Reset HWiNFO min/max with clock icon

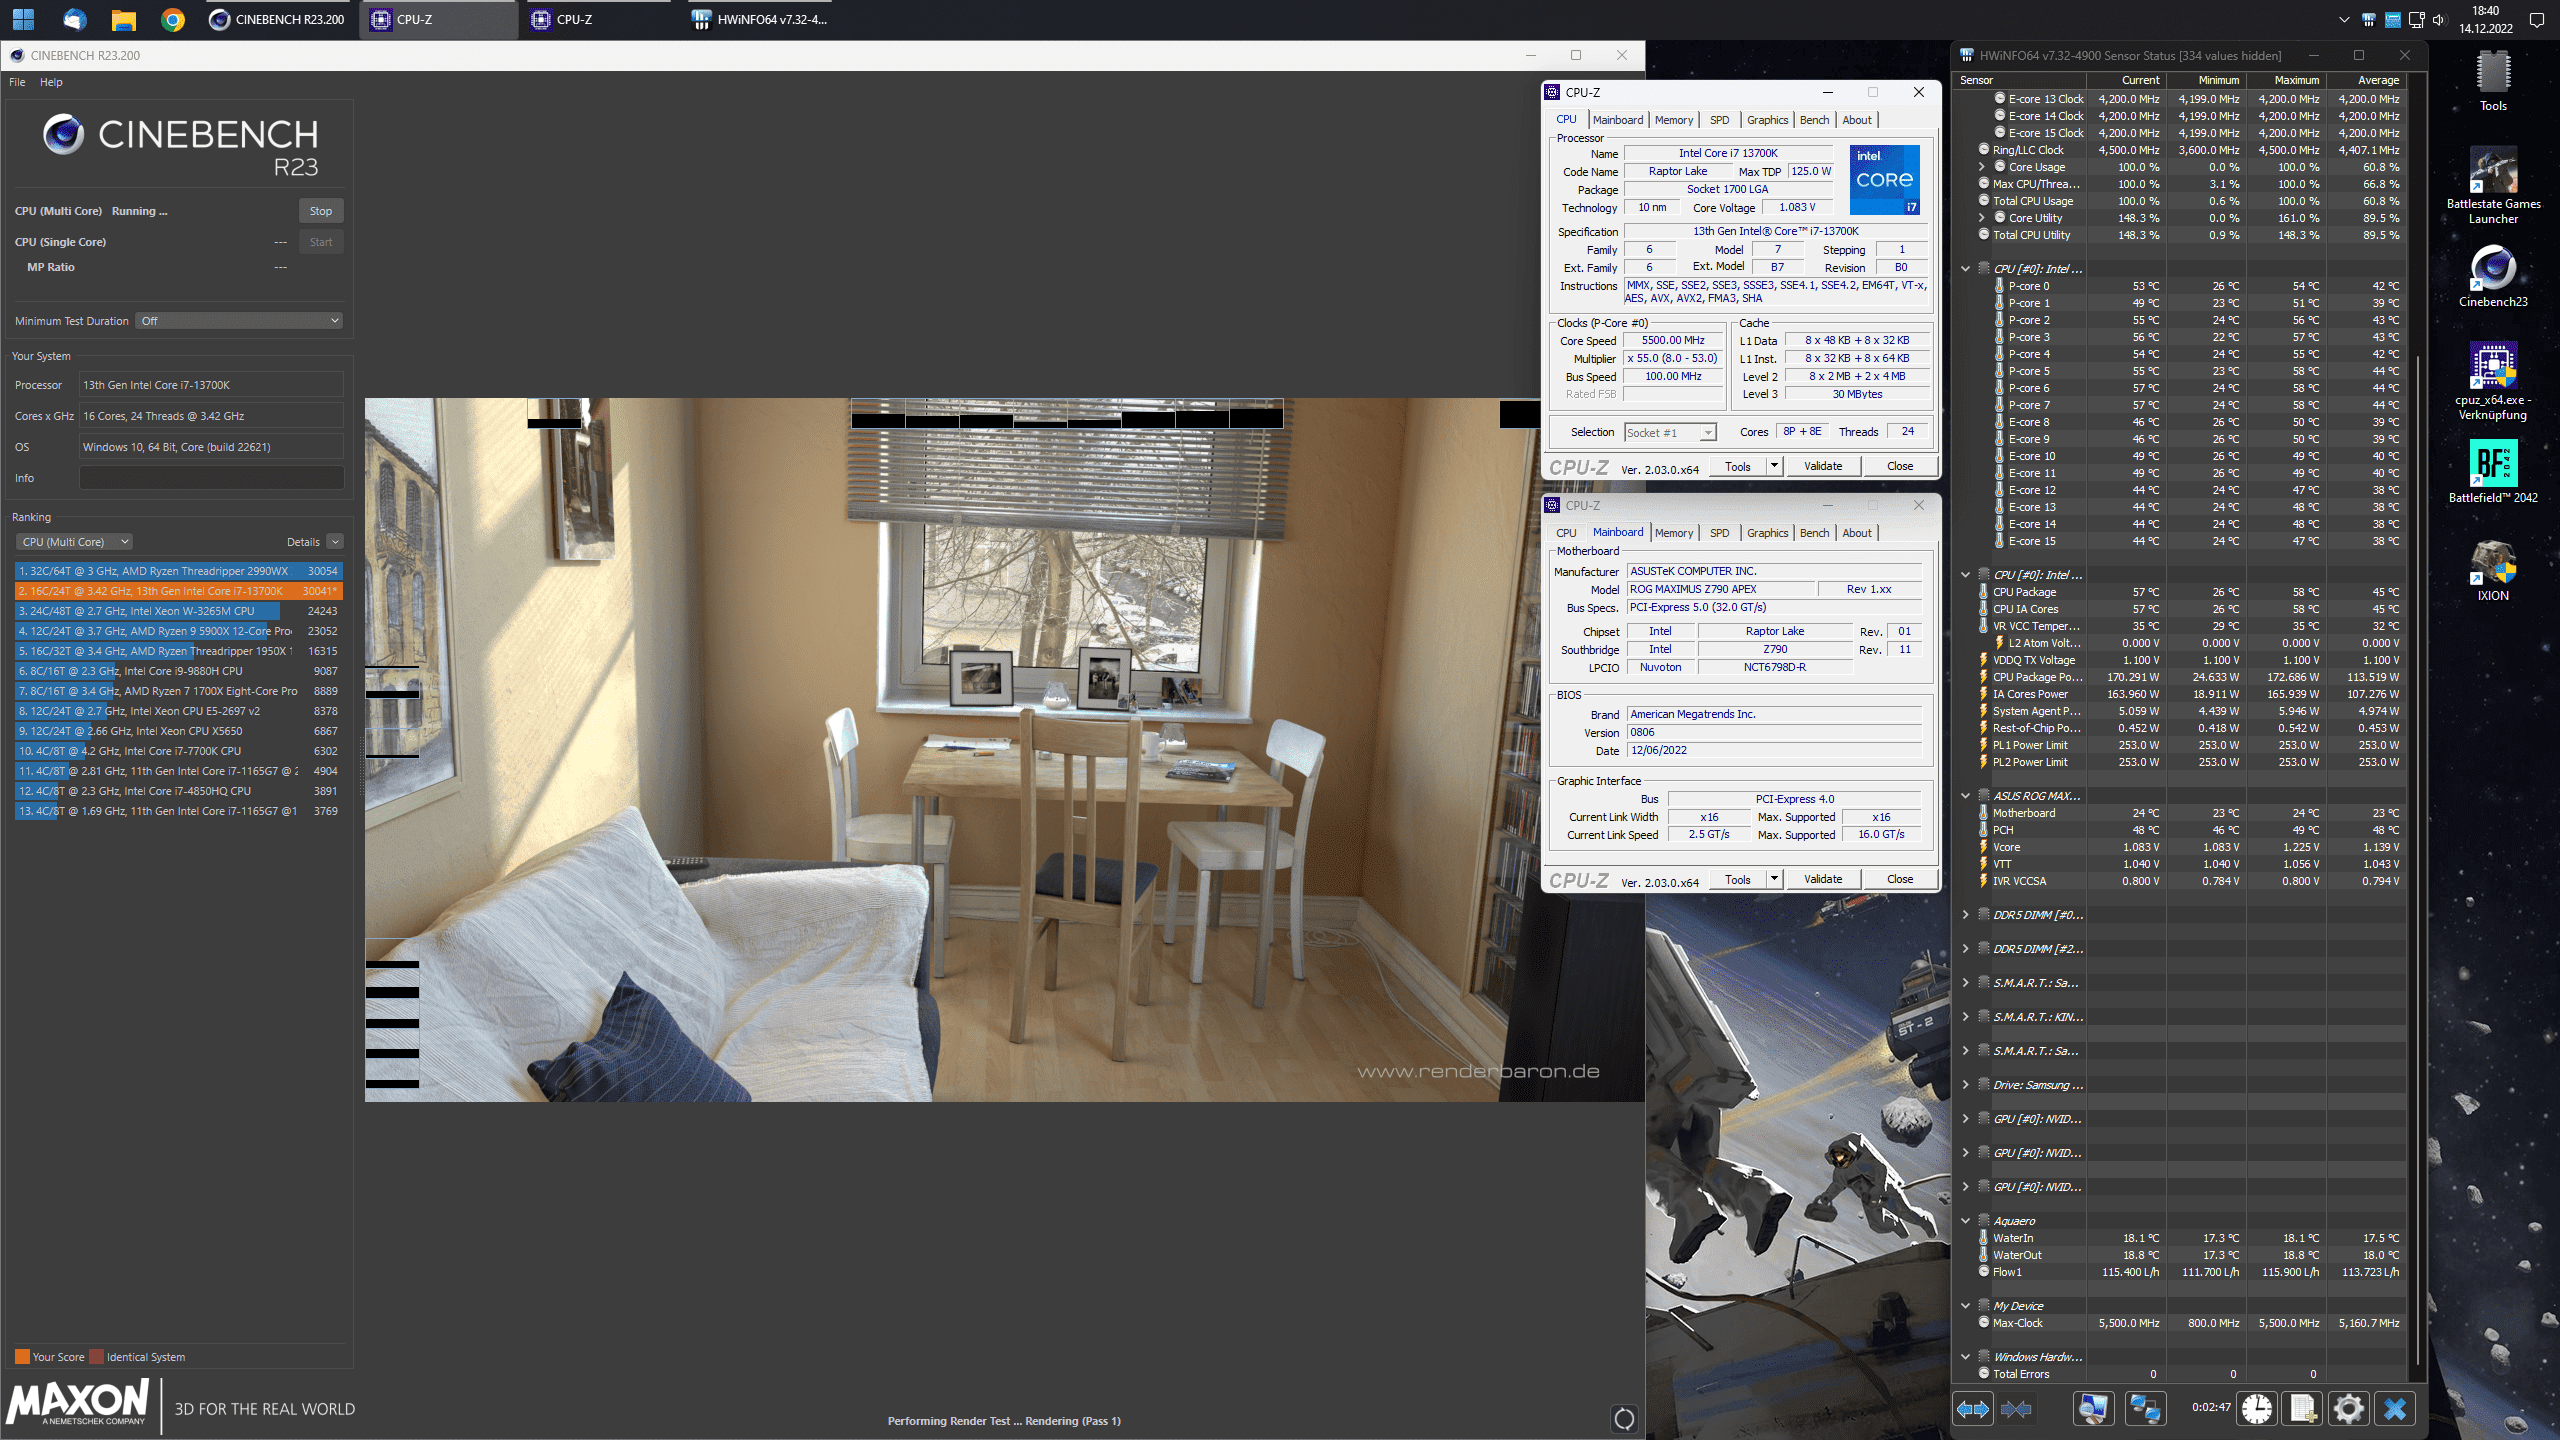coord(2256,1409)
